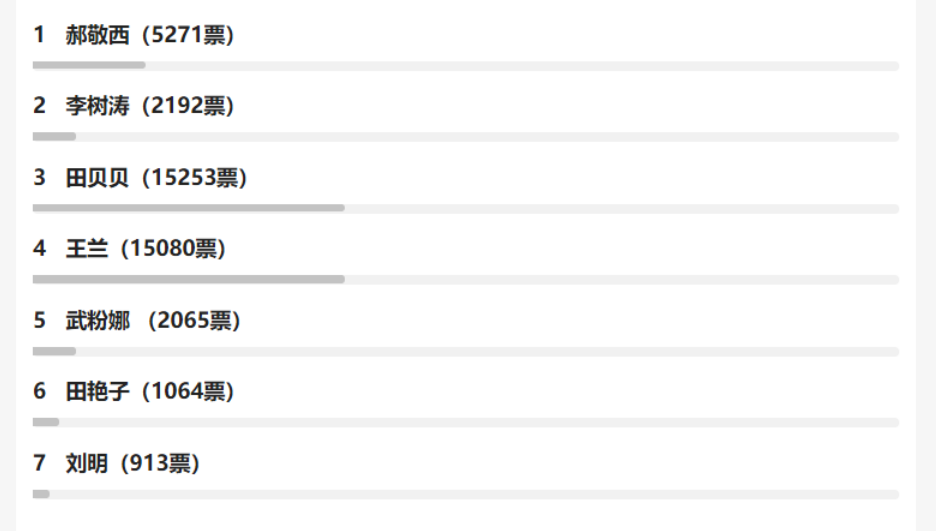Select the 田艳子 entry label
This screenshot has height=531, width=936.
click(x=98, y=392)
